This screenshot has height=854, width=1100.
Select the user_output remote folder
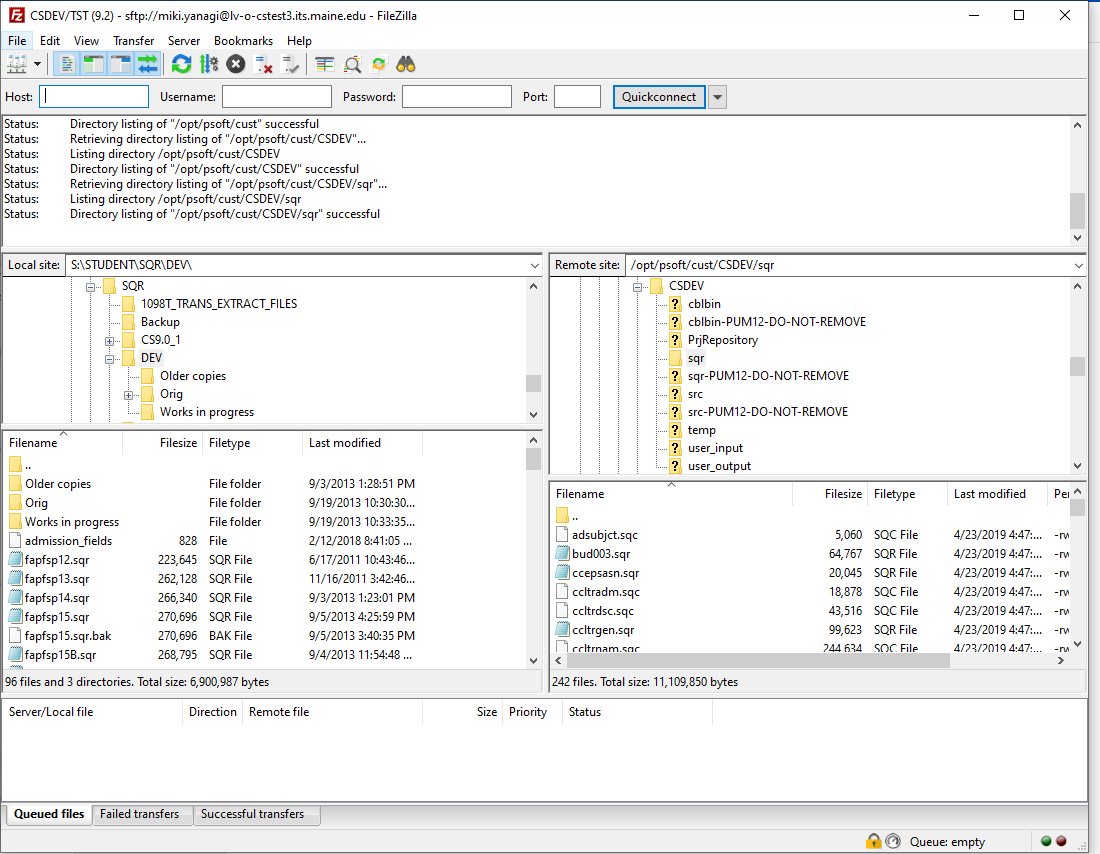[x=719, y=466]
